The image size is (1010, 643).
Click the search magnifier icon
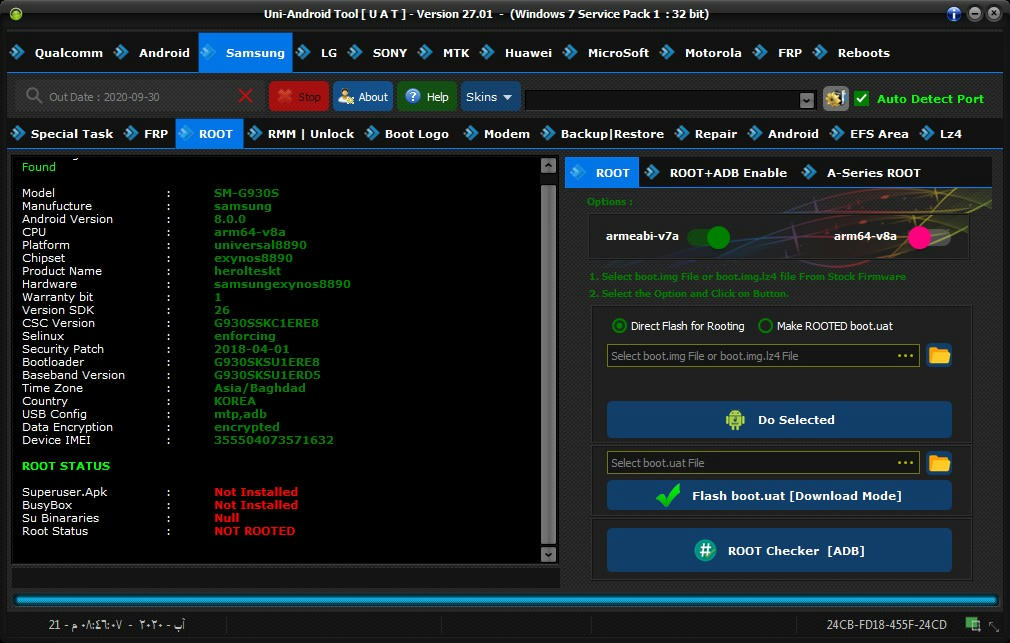point(34,96)
